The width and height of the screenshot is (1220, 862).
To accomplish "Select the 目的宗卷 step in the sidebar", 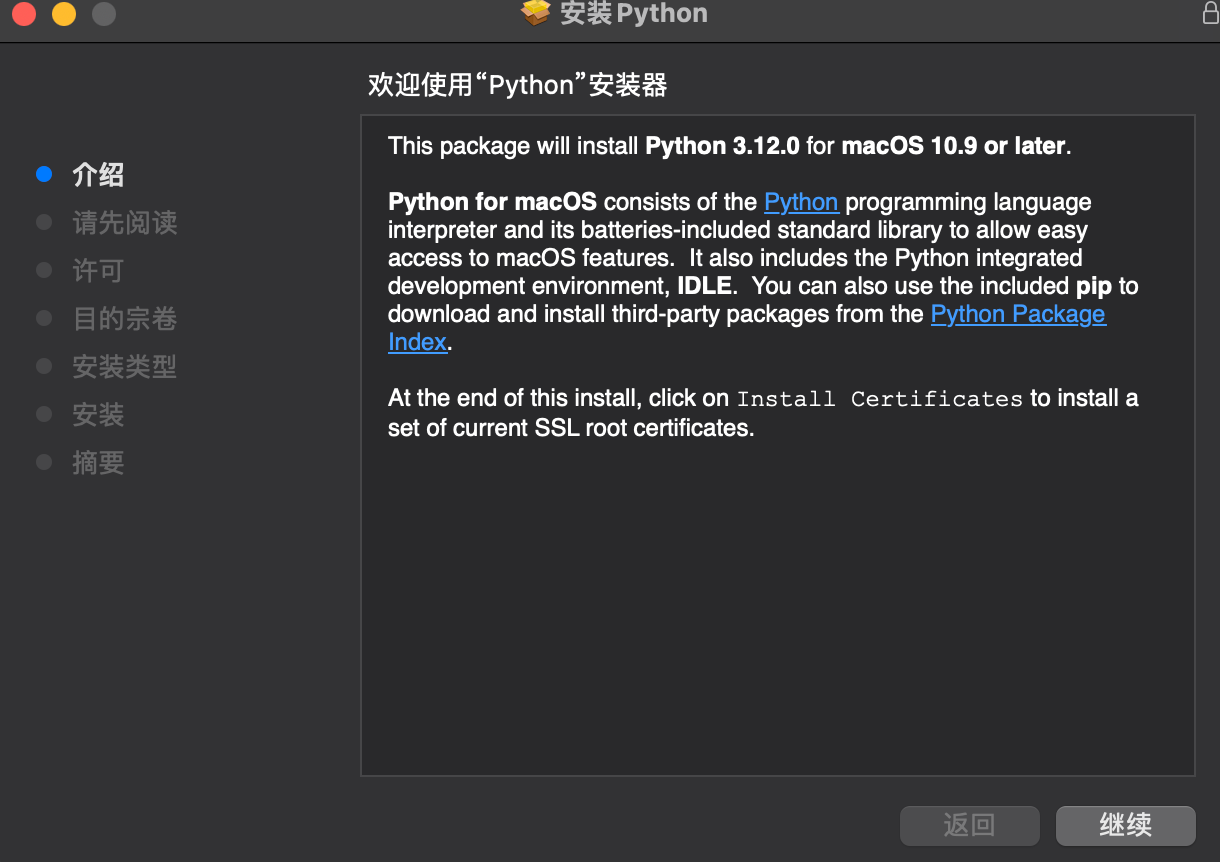I will pos(124,318).
